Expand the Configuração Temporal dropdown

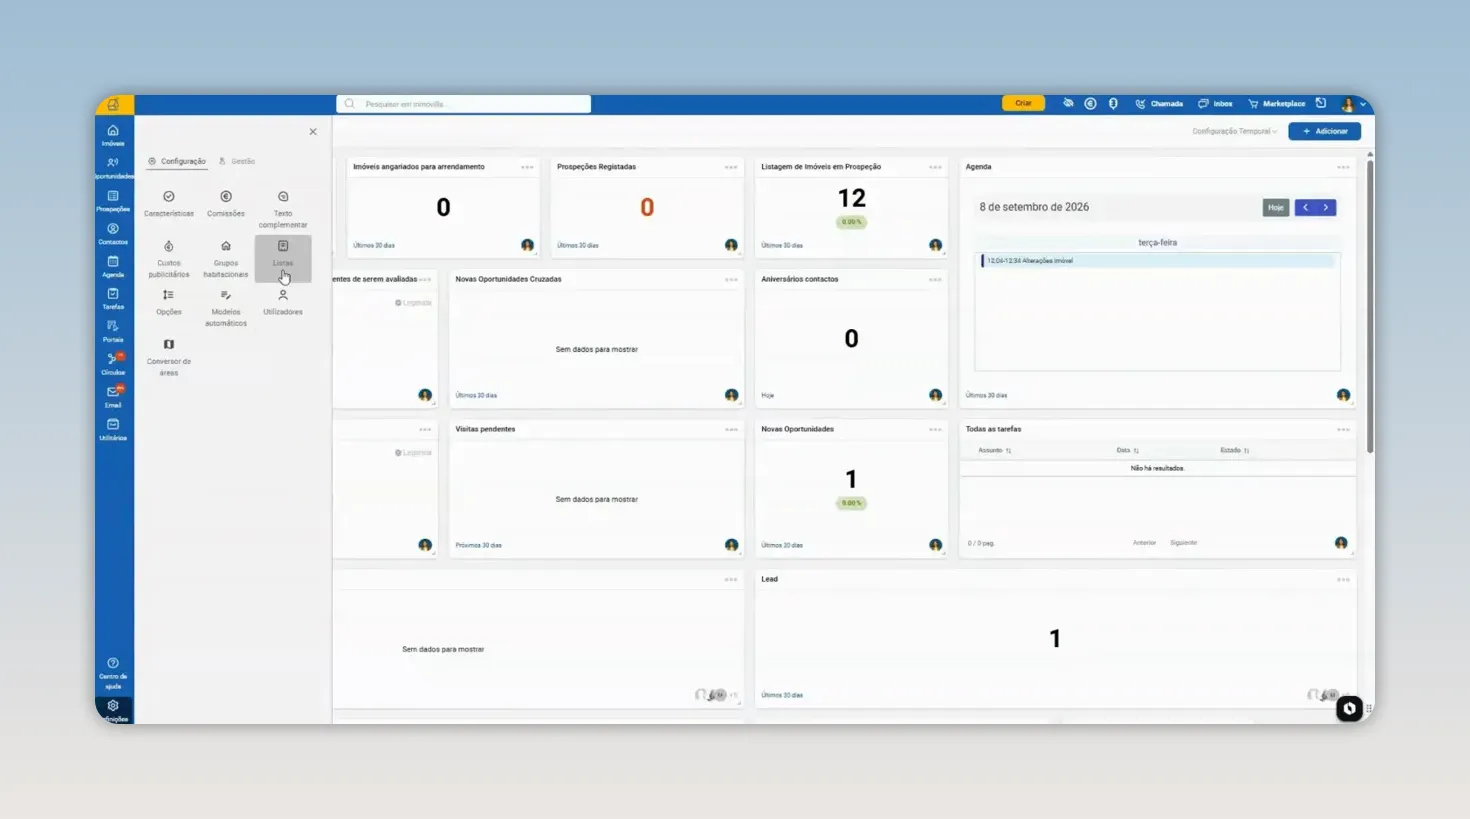click(1234, 131)
